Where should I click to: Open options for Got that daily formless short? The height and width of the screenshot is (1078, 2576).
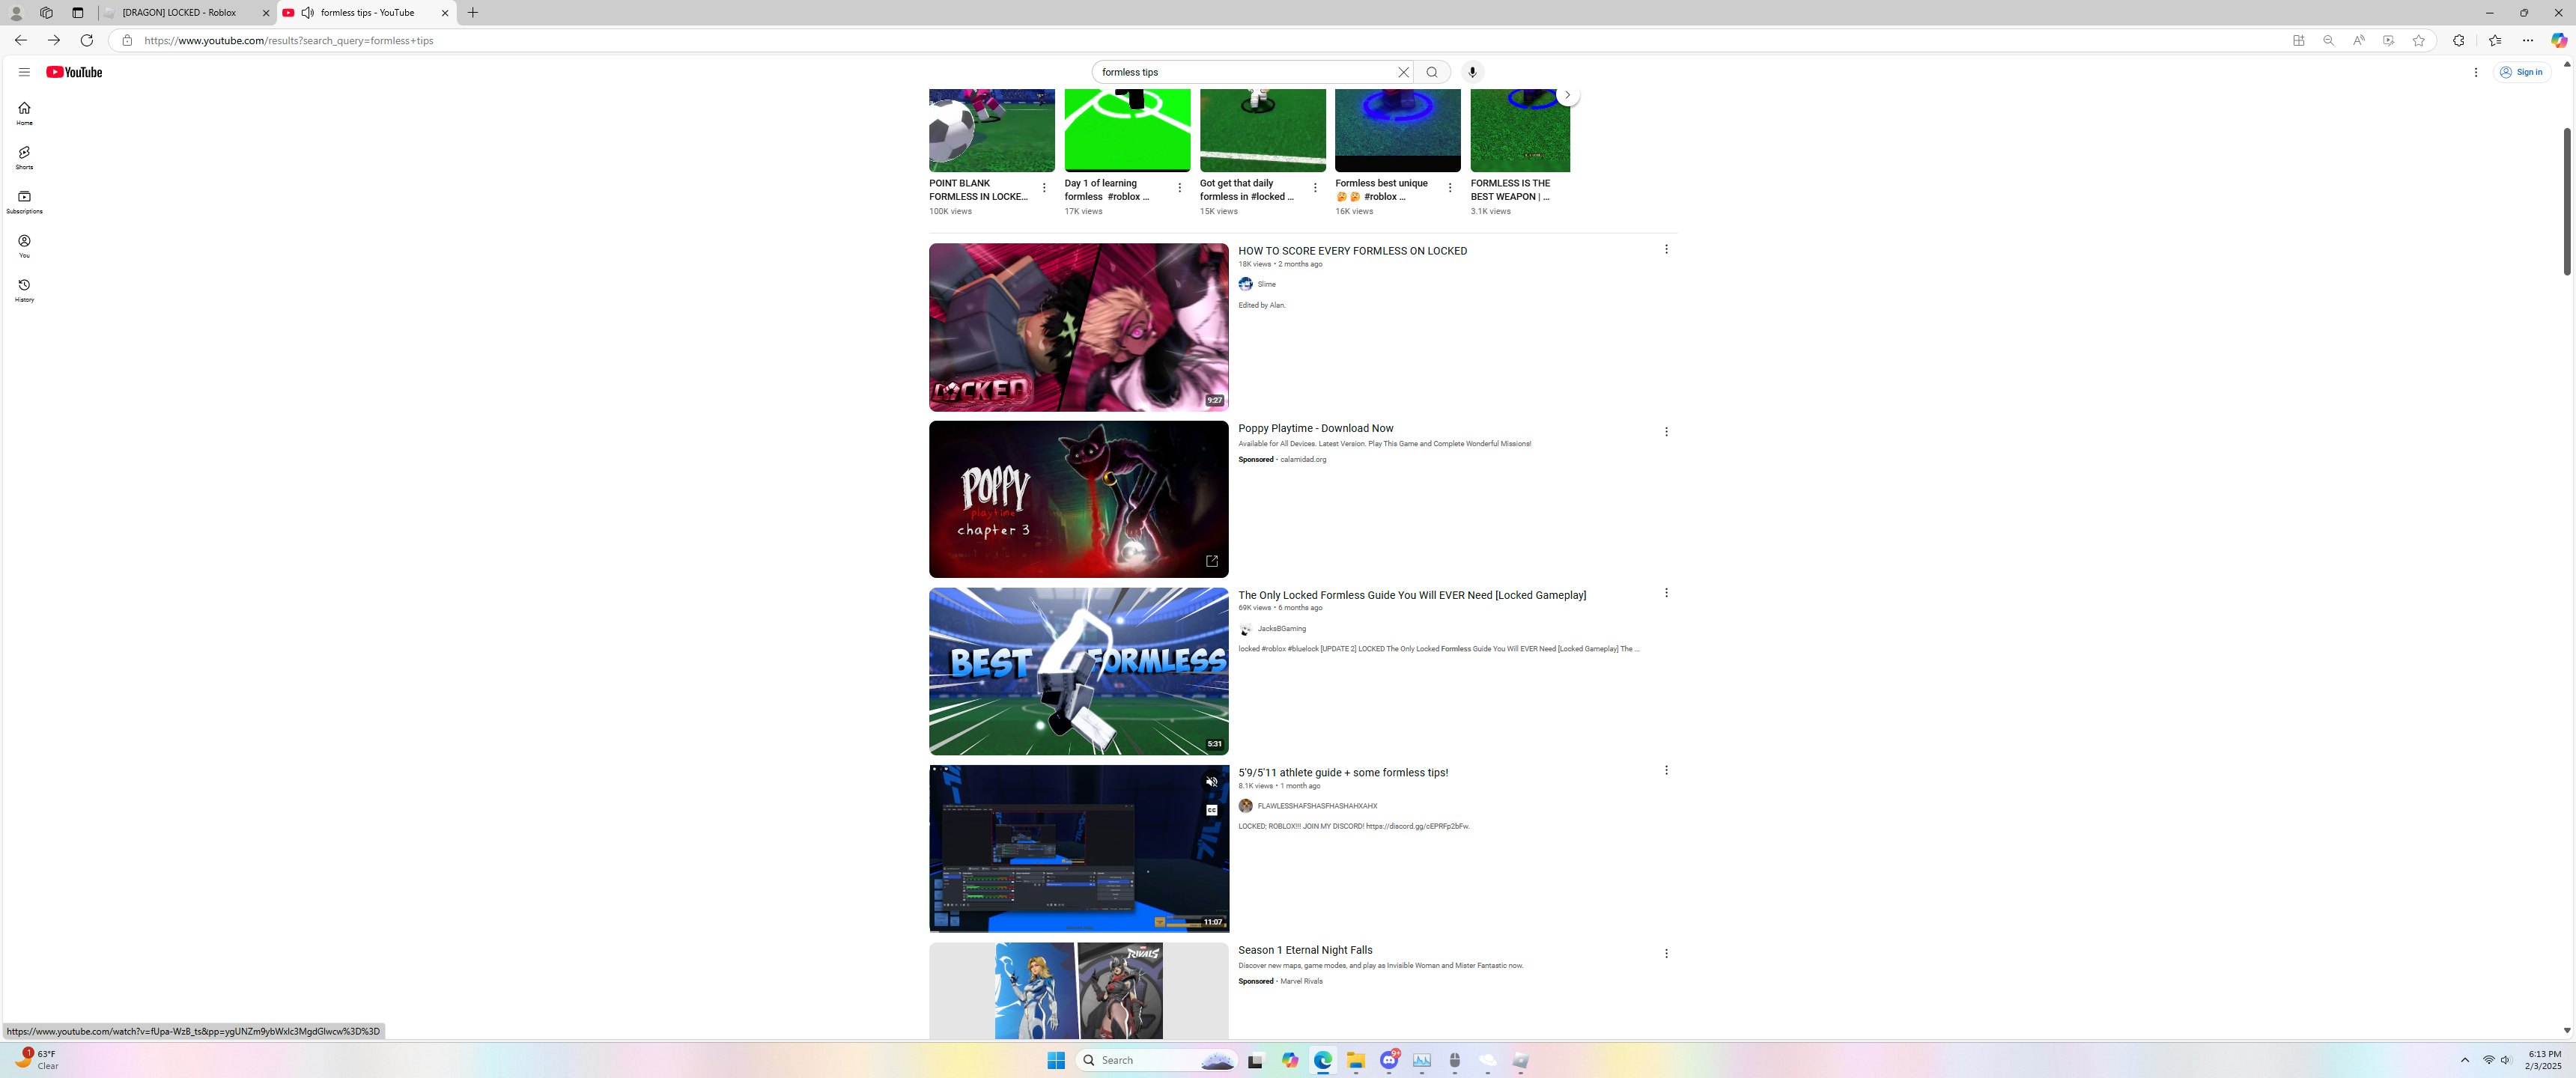coord(1314,188)
